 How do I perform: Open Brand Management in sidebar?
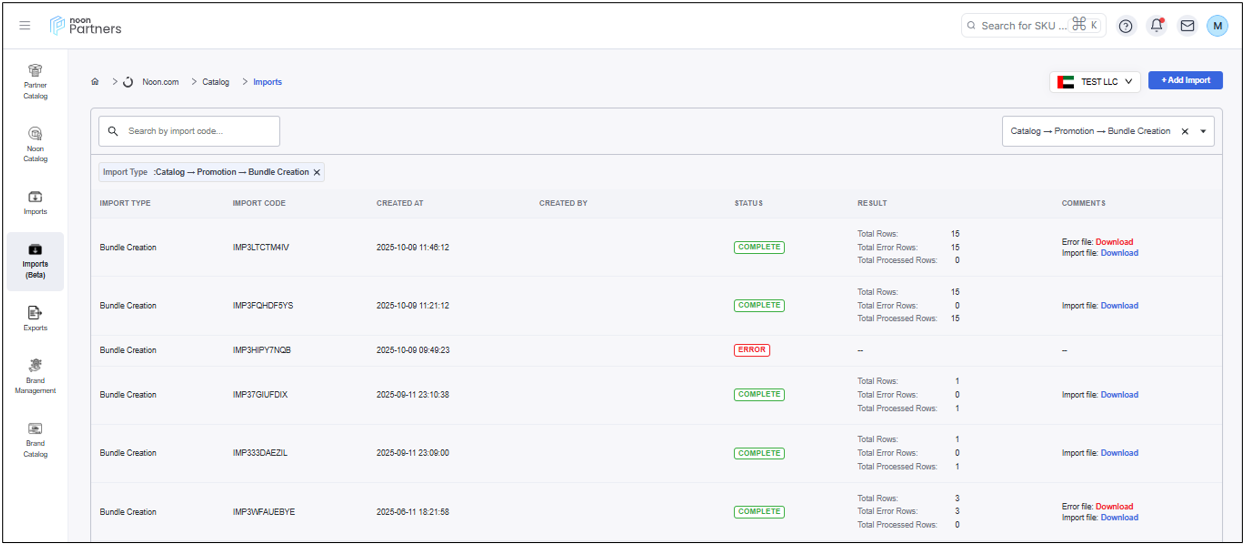tap(35, 376)
